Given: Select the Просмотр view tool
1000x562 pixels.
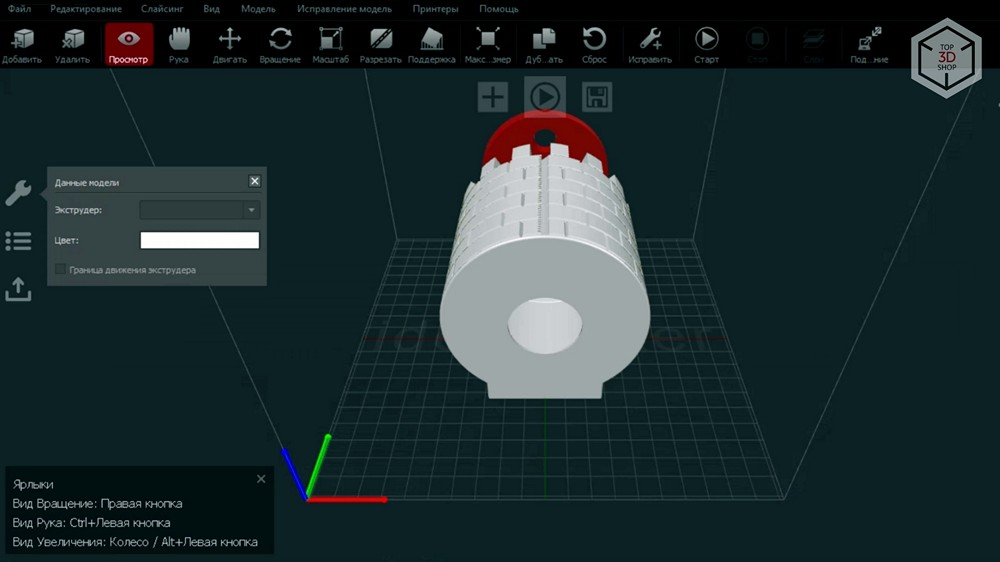Looking at the screenshot, I should click(x=129, y=45).
